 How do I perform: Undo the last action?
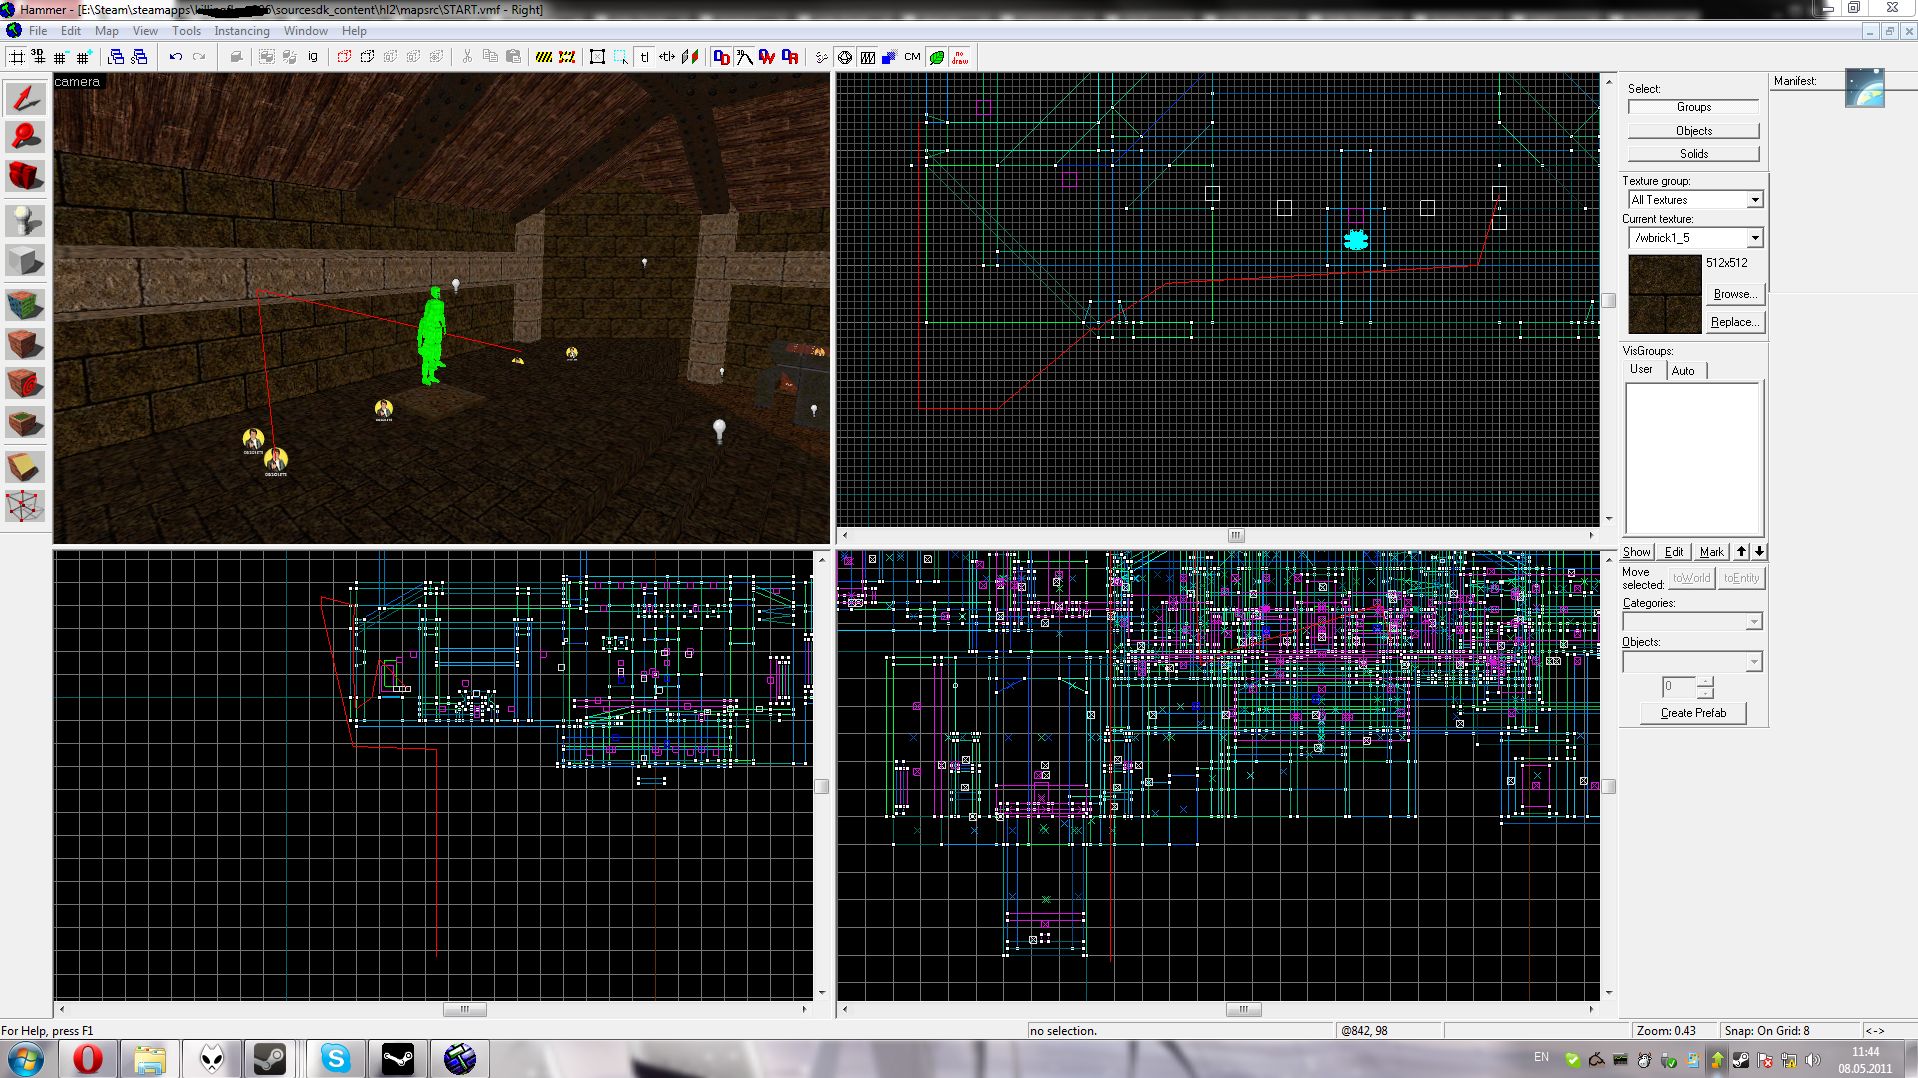176,57
